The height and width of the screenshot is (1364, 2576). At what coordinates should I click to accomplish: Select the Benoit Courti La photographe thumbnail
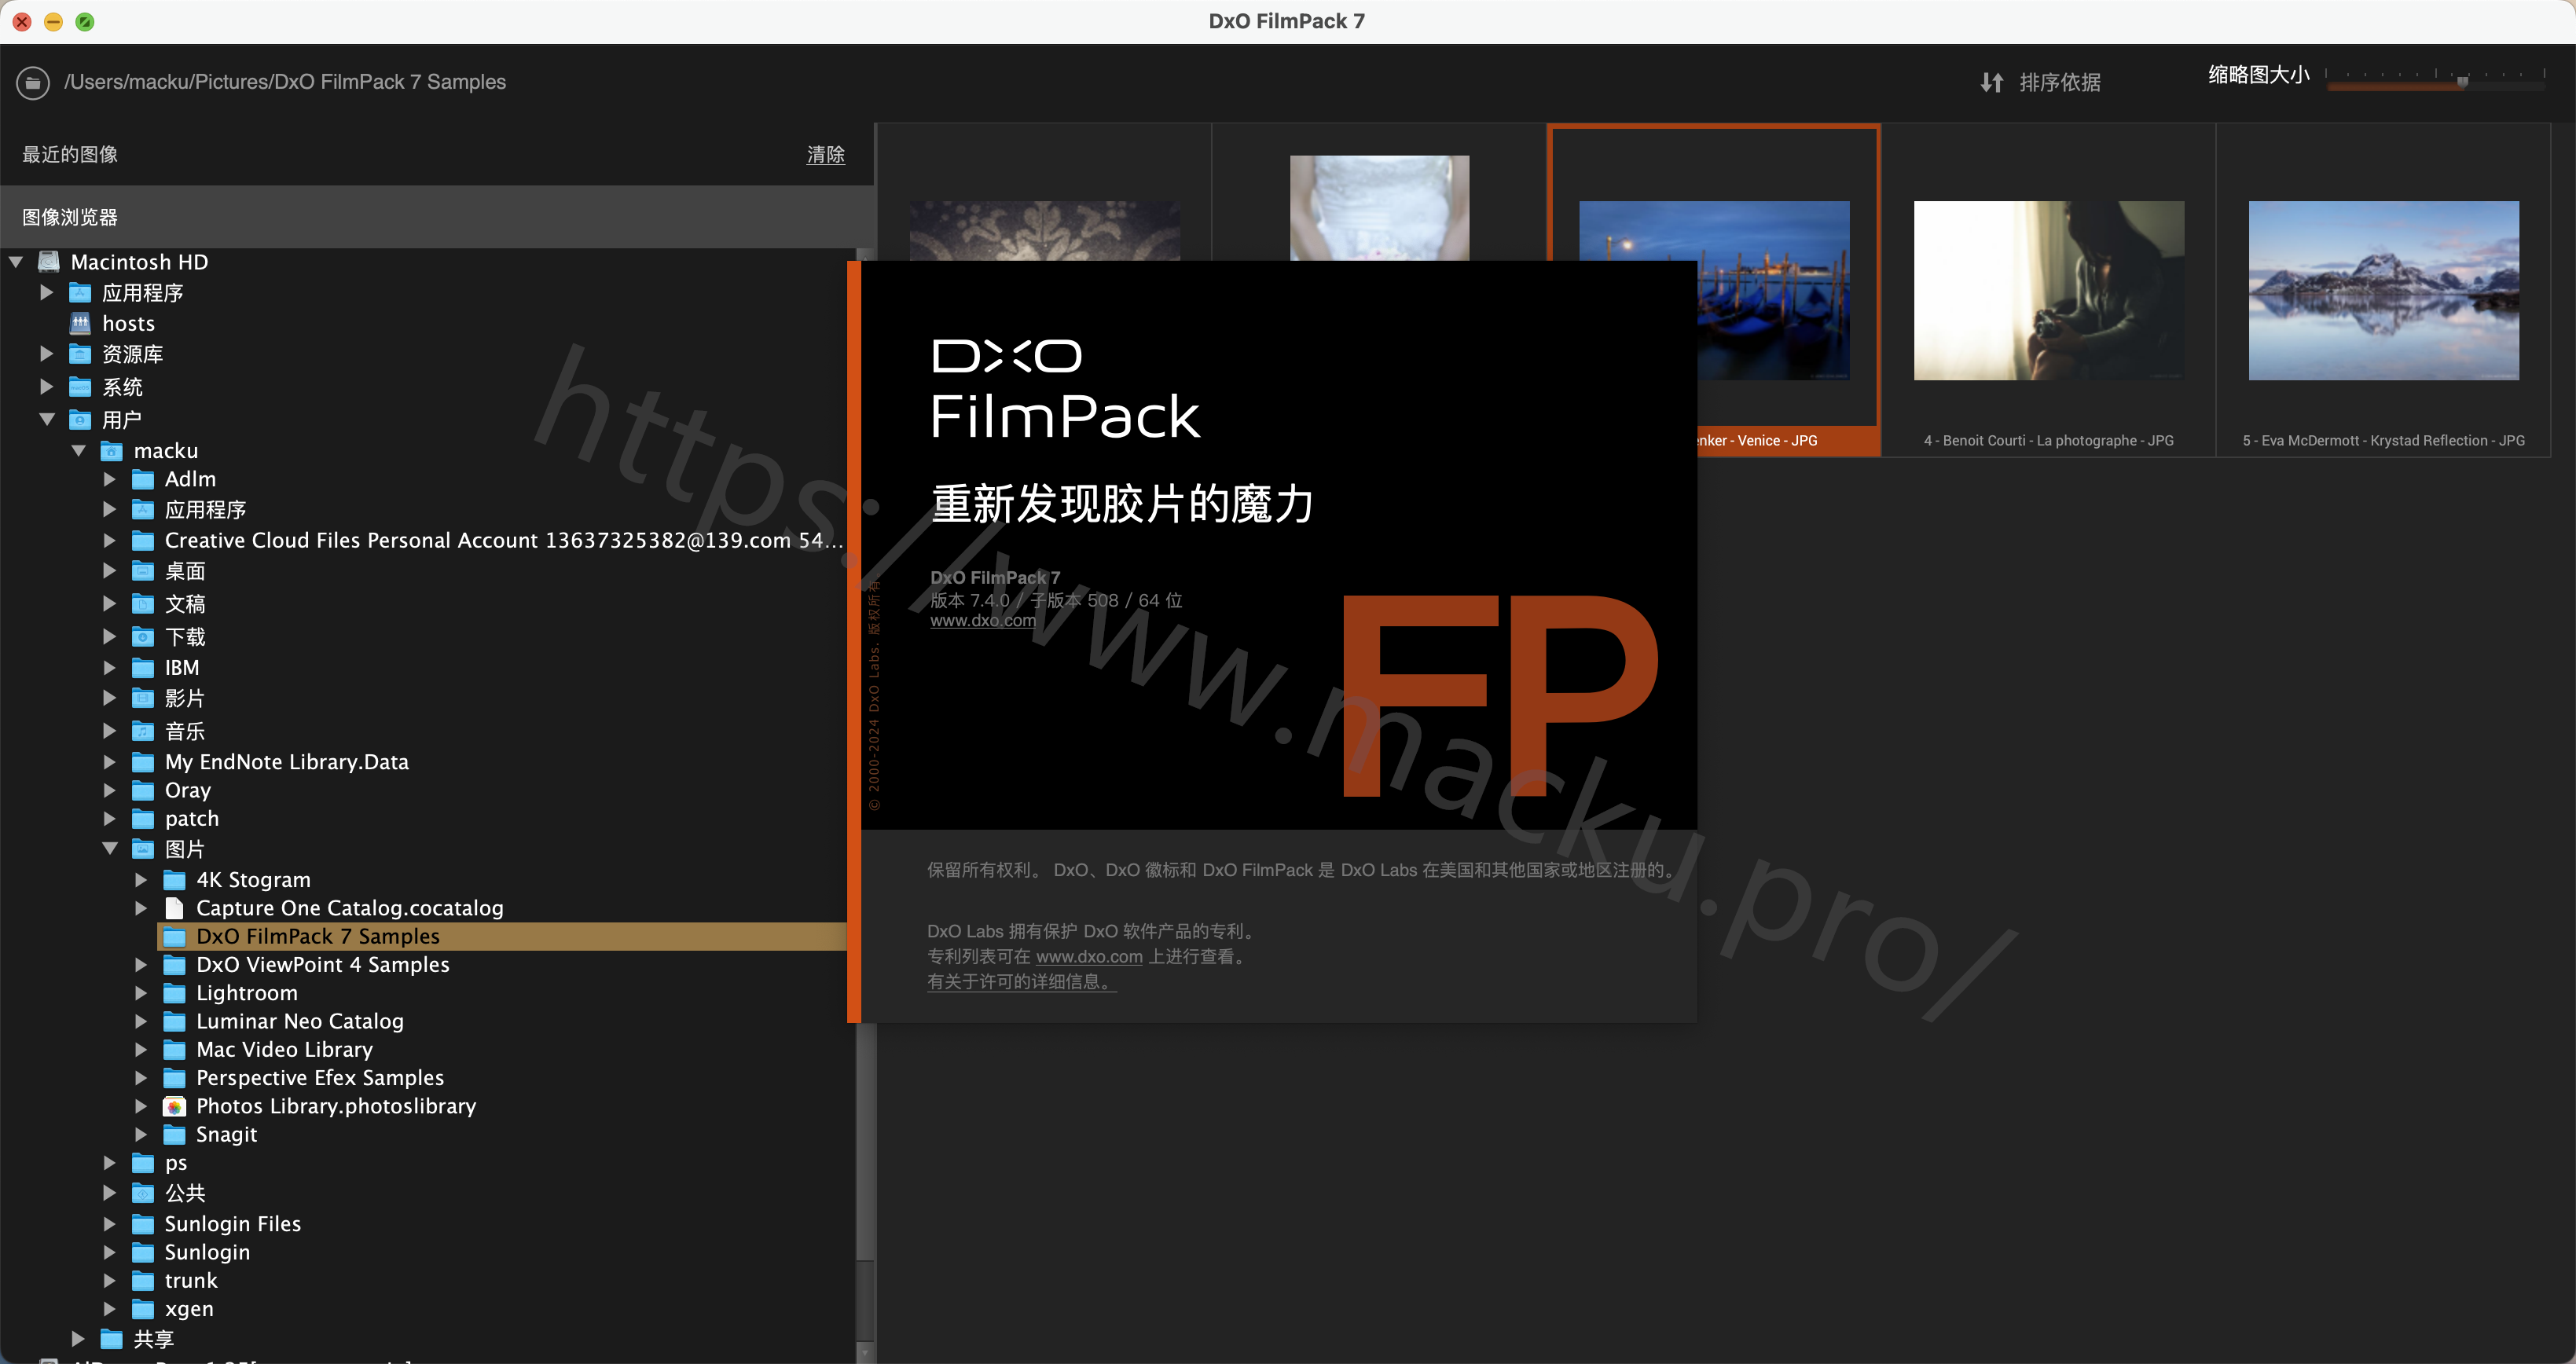click(x=2049, y=290)
